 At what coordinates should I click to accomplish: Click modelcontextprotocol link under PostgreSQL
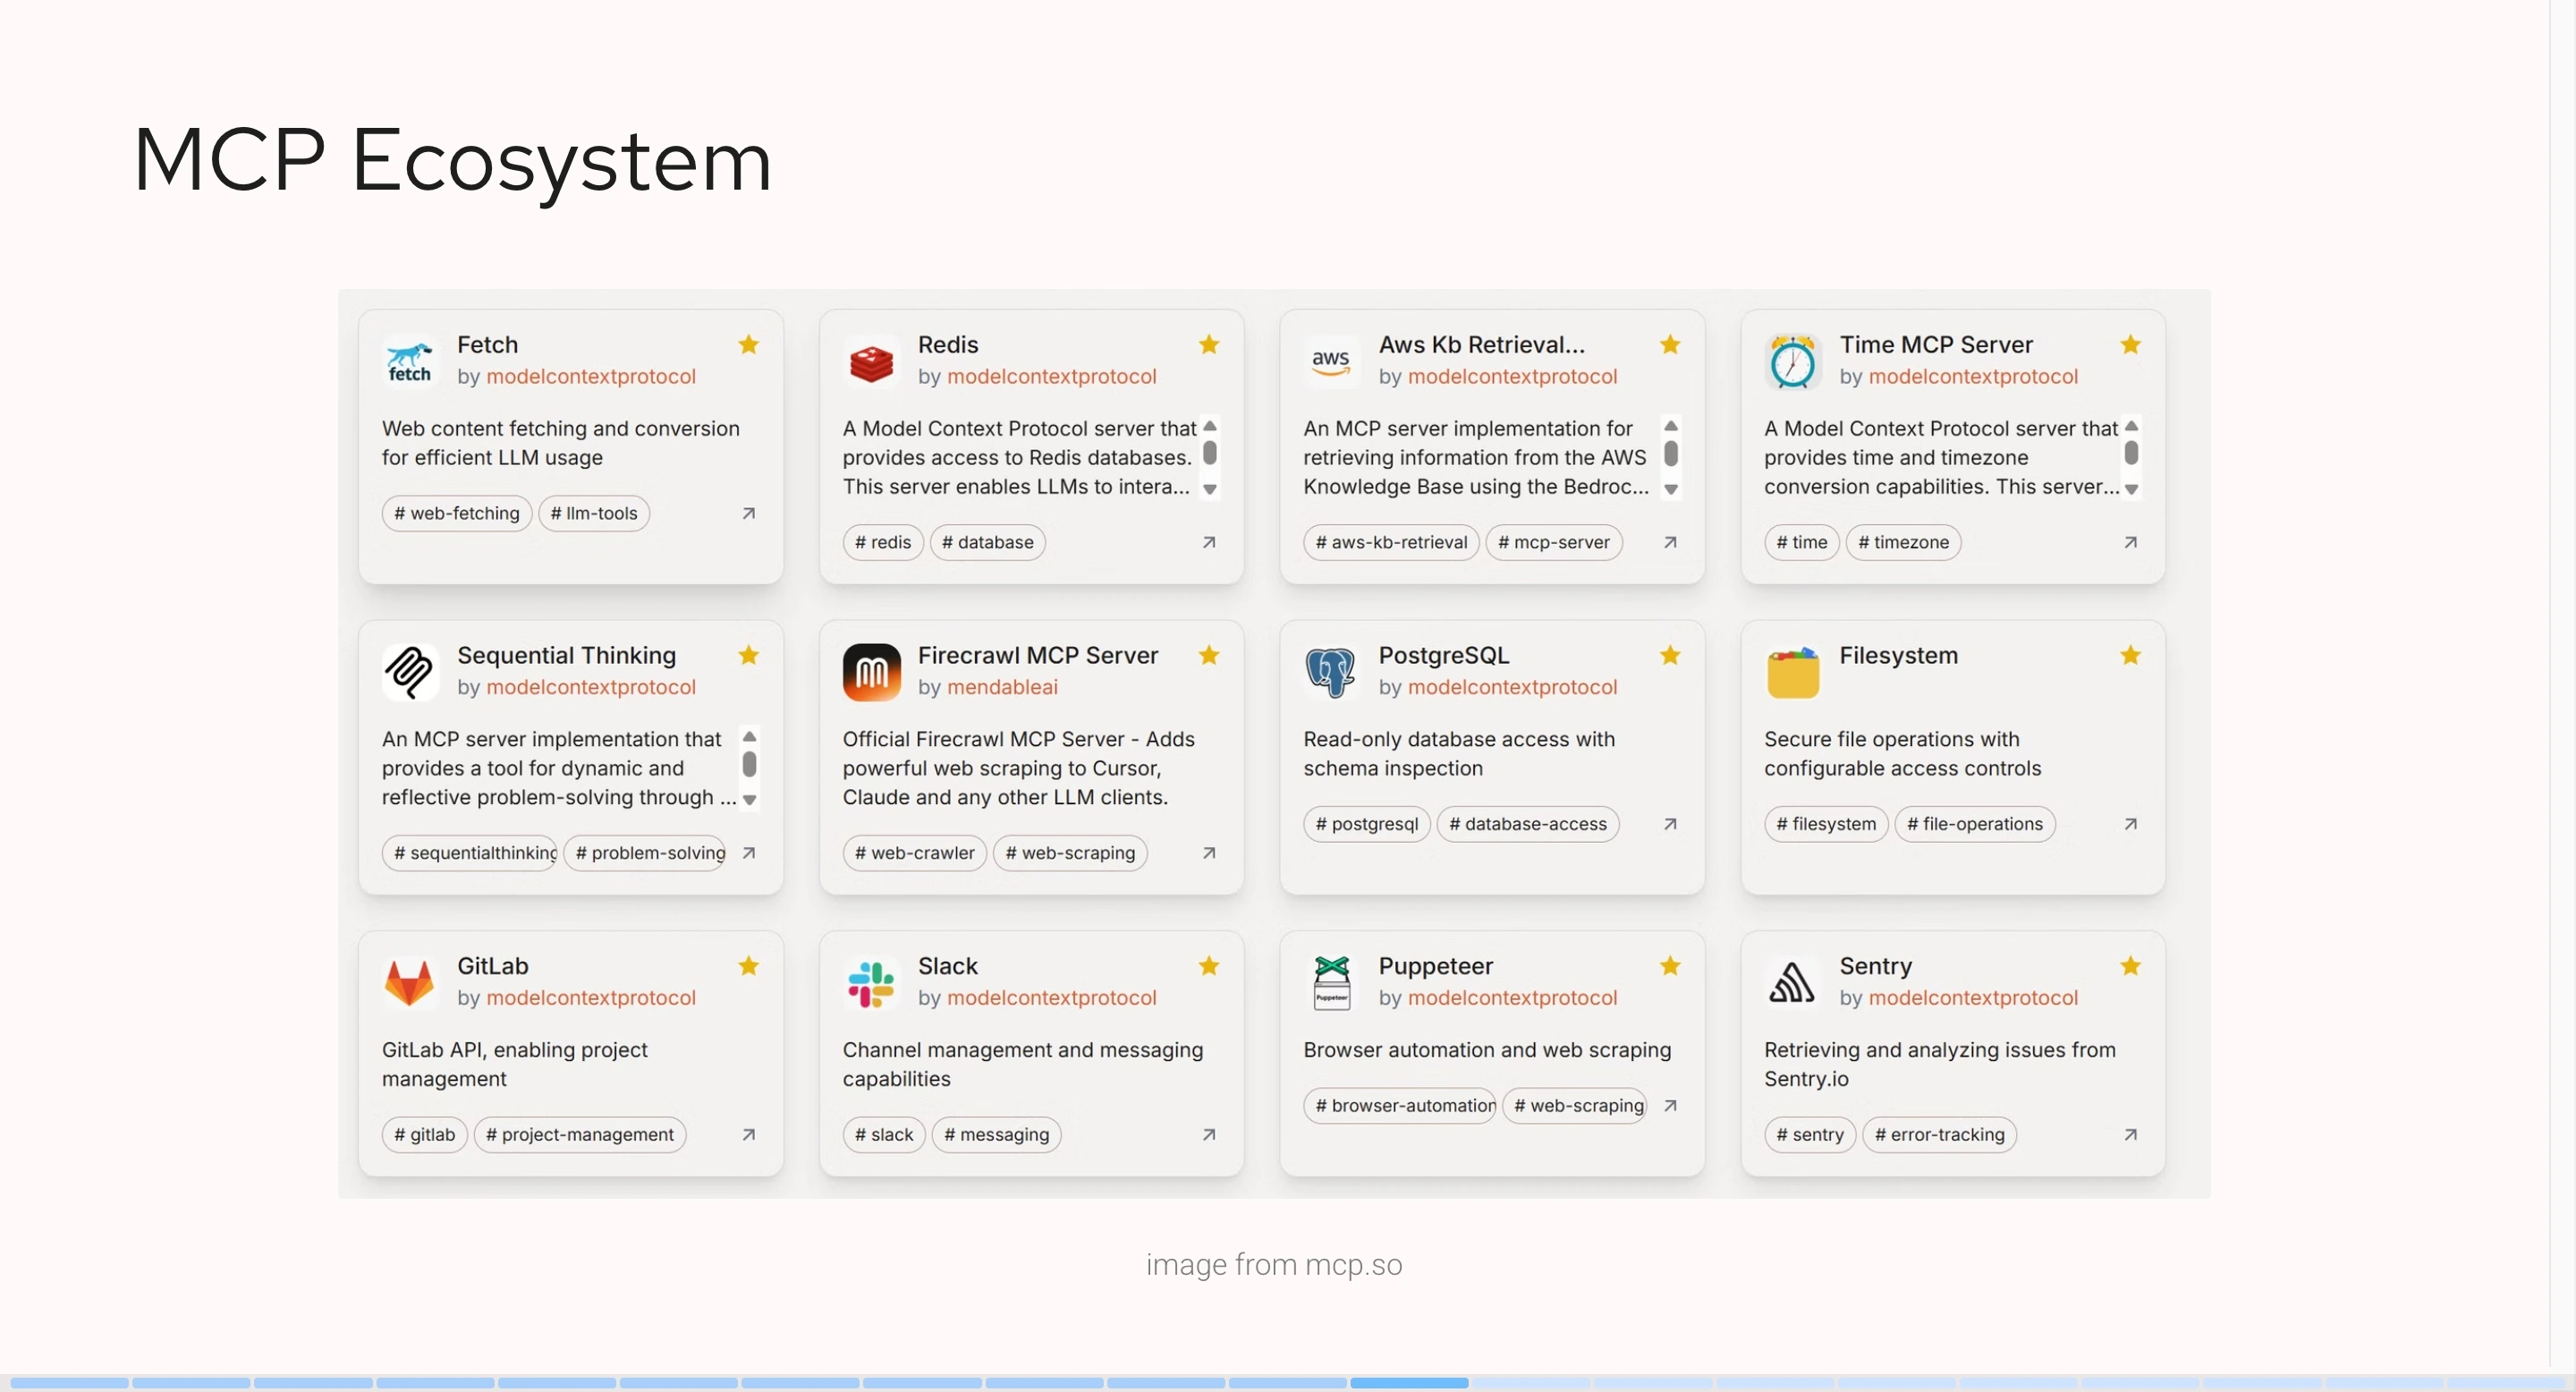[x=1512, y=687]
